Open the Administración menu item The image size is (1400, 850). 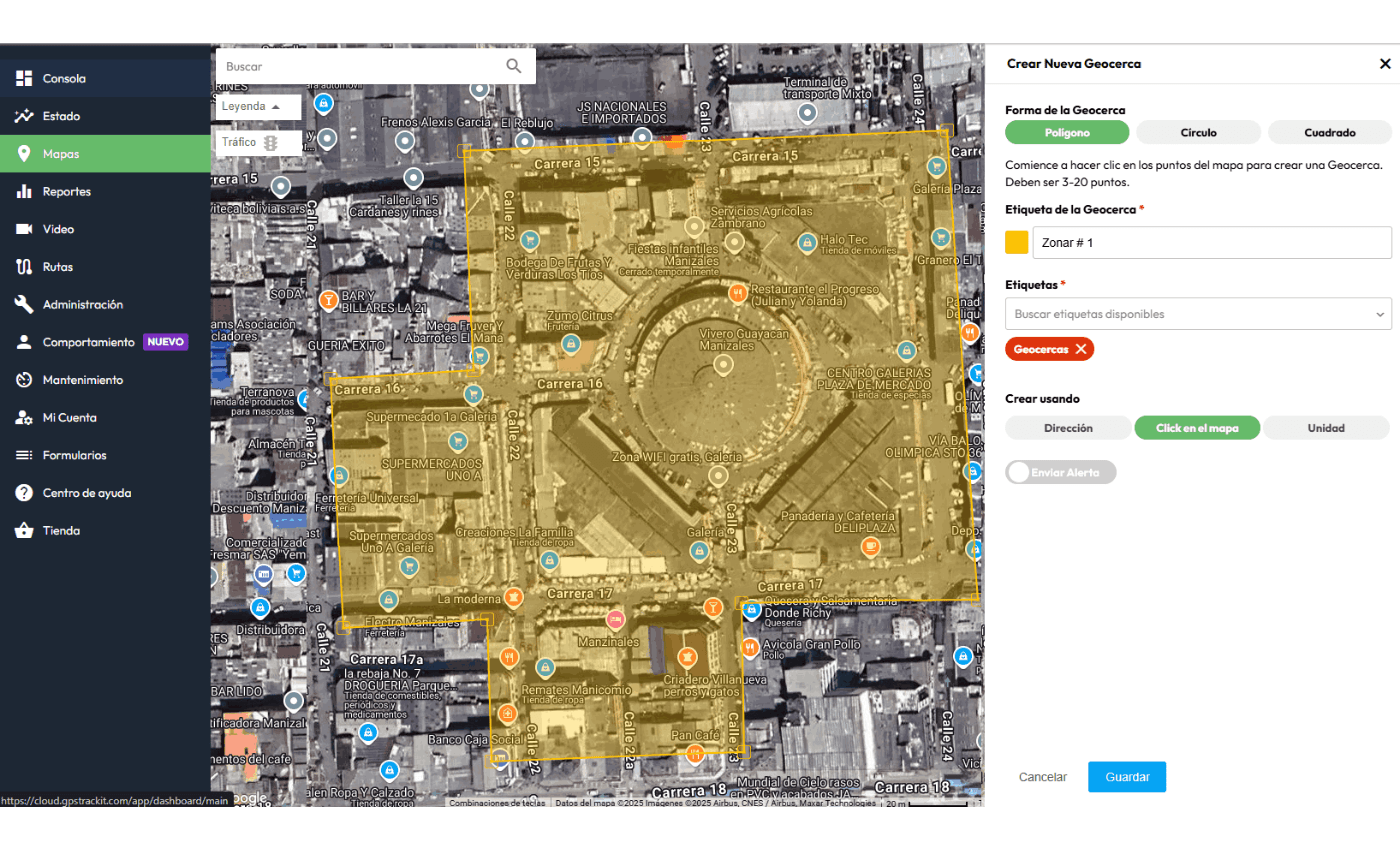[x=105, y=304]
